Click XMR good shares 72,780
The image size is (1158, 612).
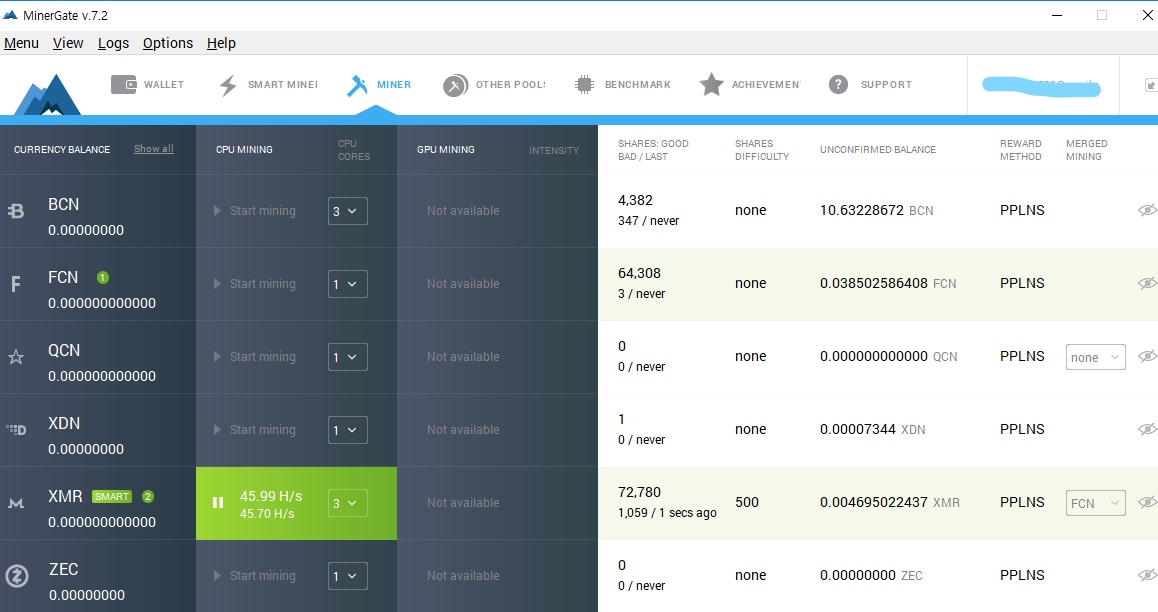640,492
